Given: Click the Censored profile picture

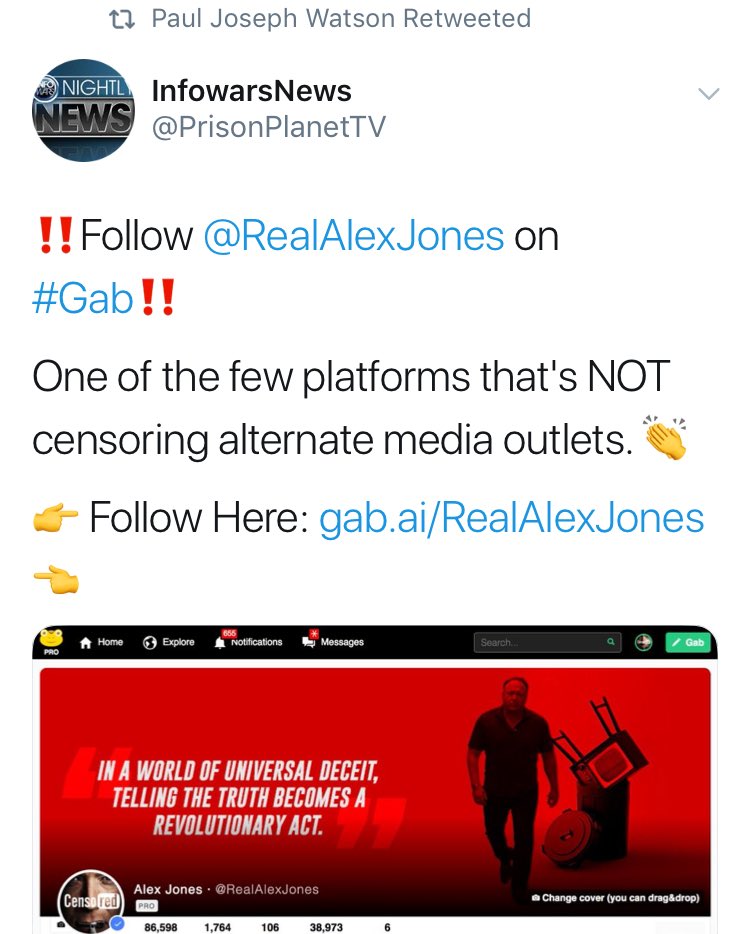Looking at the screenshot, I should tap(89, 901).
